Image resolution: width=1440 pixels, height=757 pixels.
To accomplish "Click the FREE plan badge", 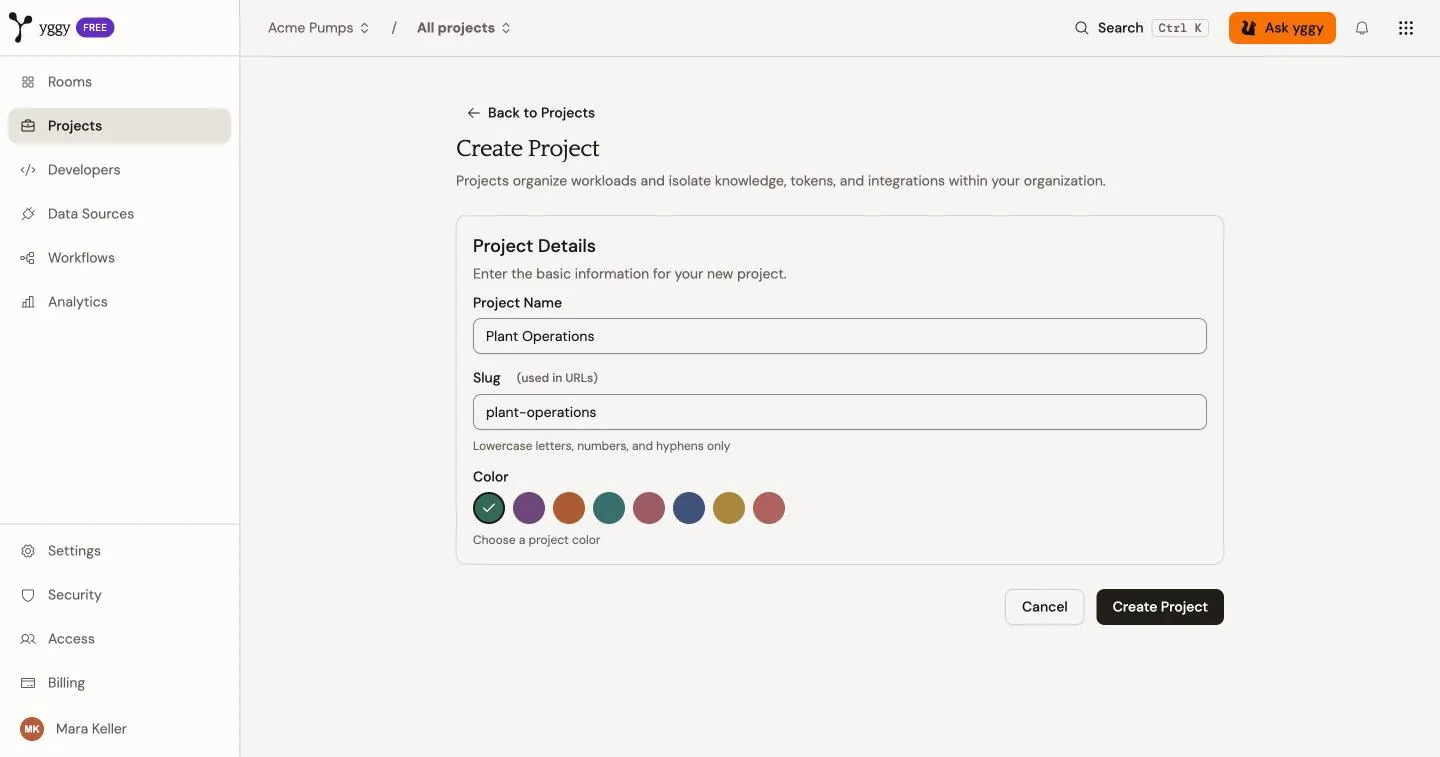I will point(95,28).
